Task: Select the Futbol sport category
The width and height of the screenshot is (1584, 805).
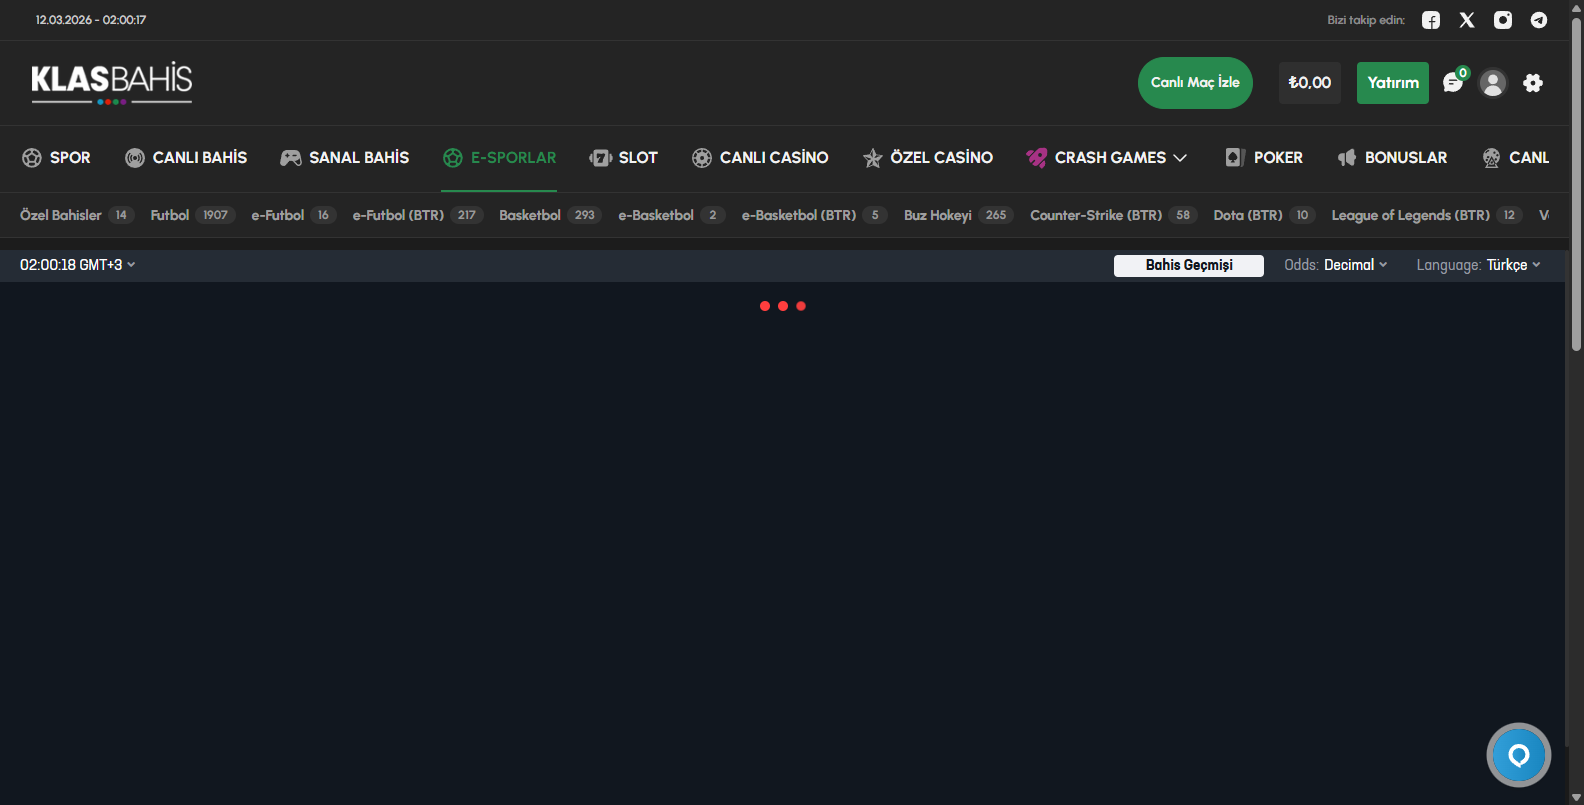Action: 193,215
